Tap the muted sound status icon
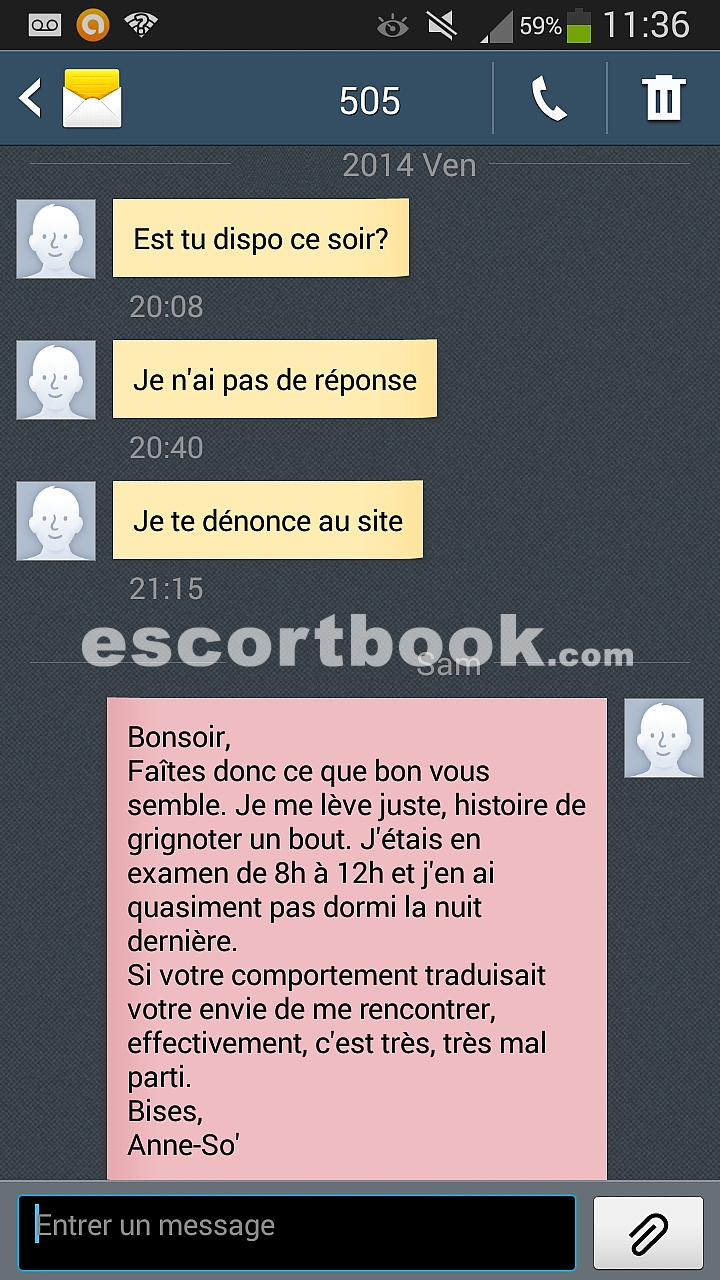 click(x=441, y=26)
